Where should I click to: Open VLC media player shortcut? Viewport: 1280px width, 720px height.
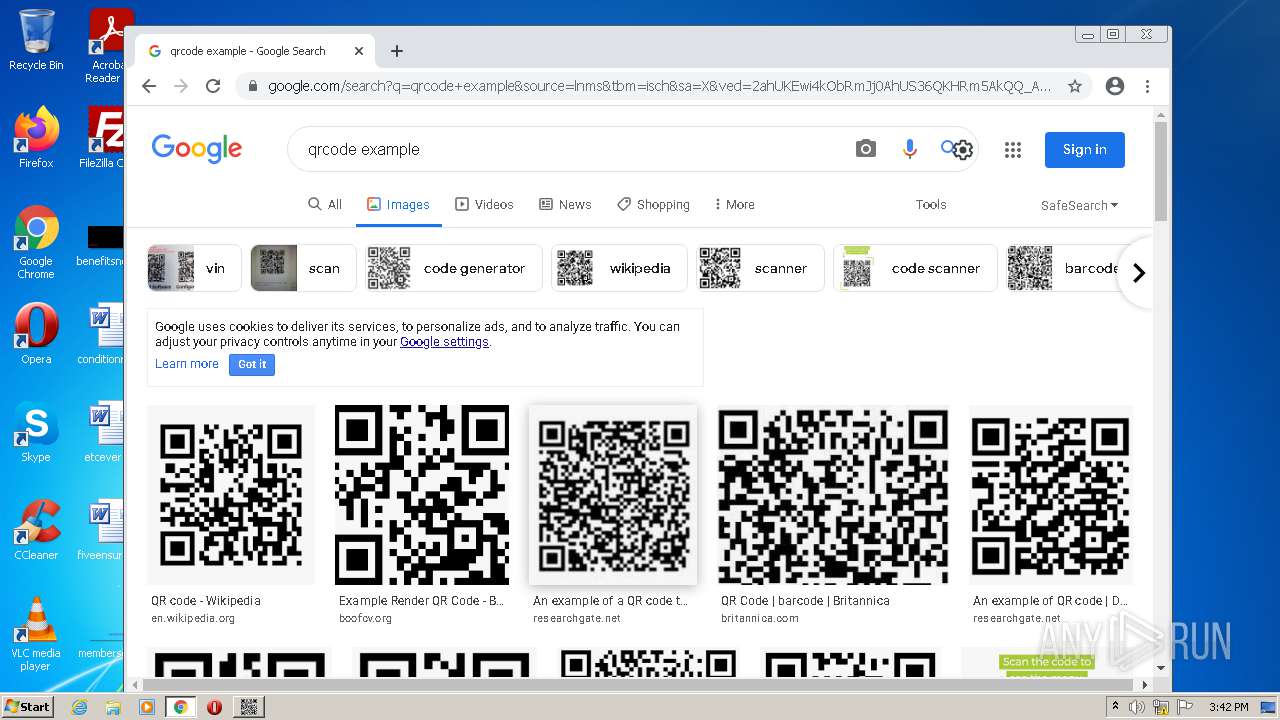[x=36, y=635]
